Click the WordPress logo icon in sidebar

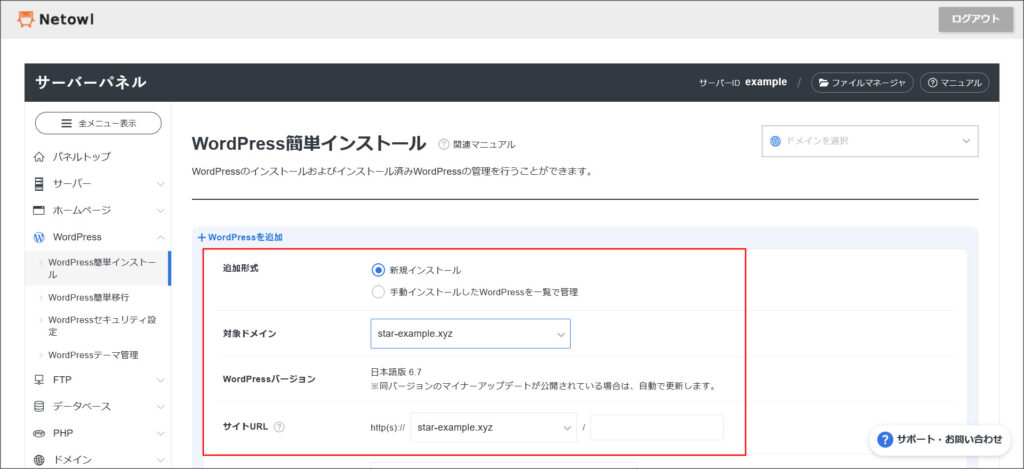[39, 236]
